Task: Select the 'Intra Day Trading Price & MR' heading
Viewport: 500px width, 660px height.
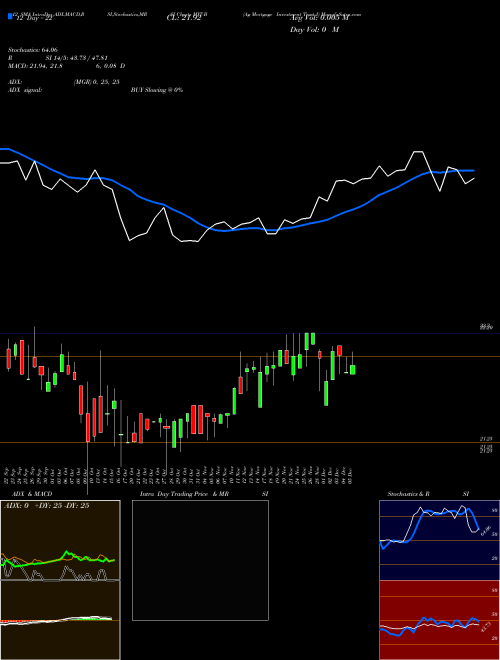Action: 184,494
